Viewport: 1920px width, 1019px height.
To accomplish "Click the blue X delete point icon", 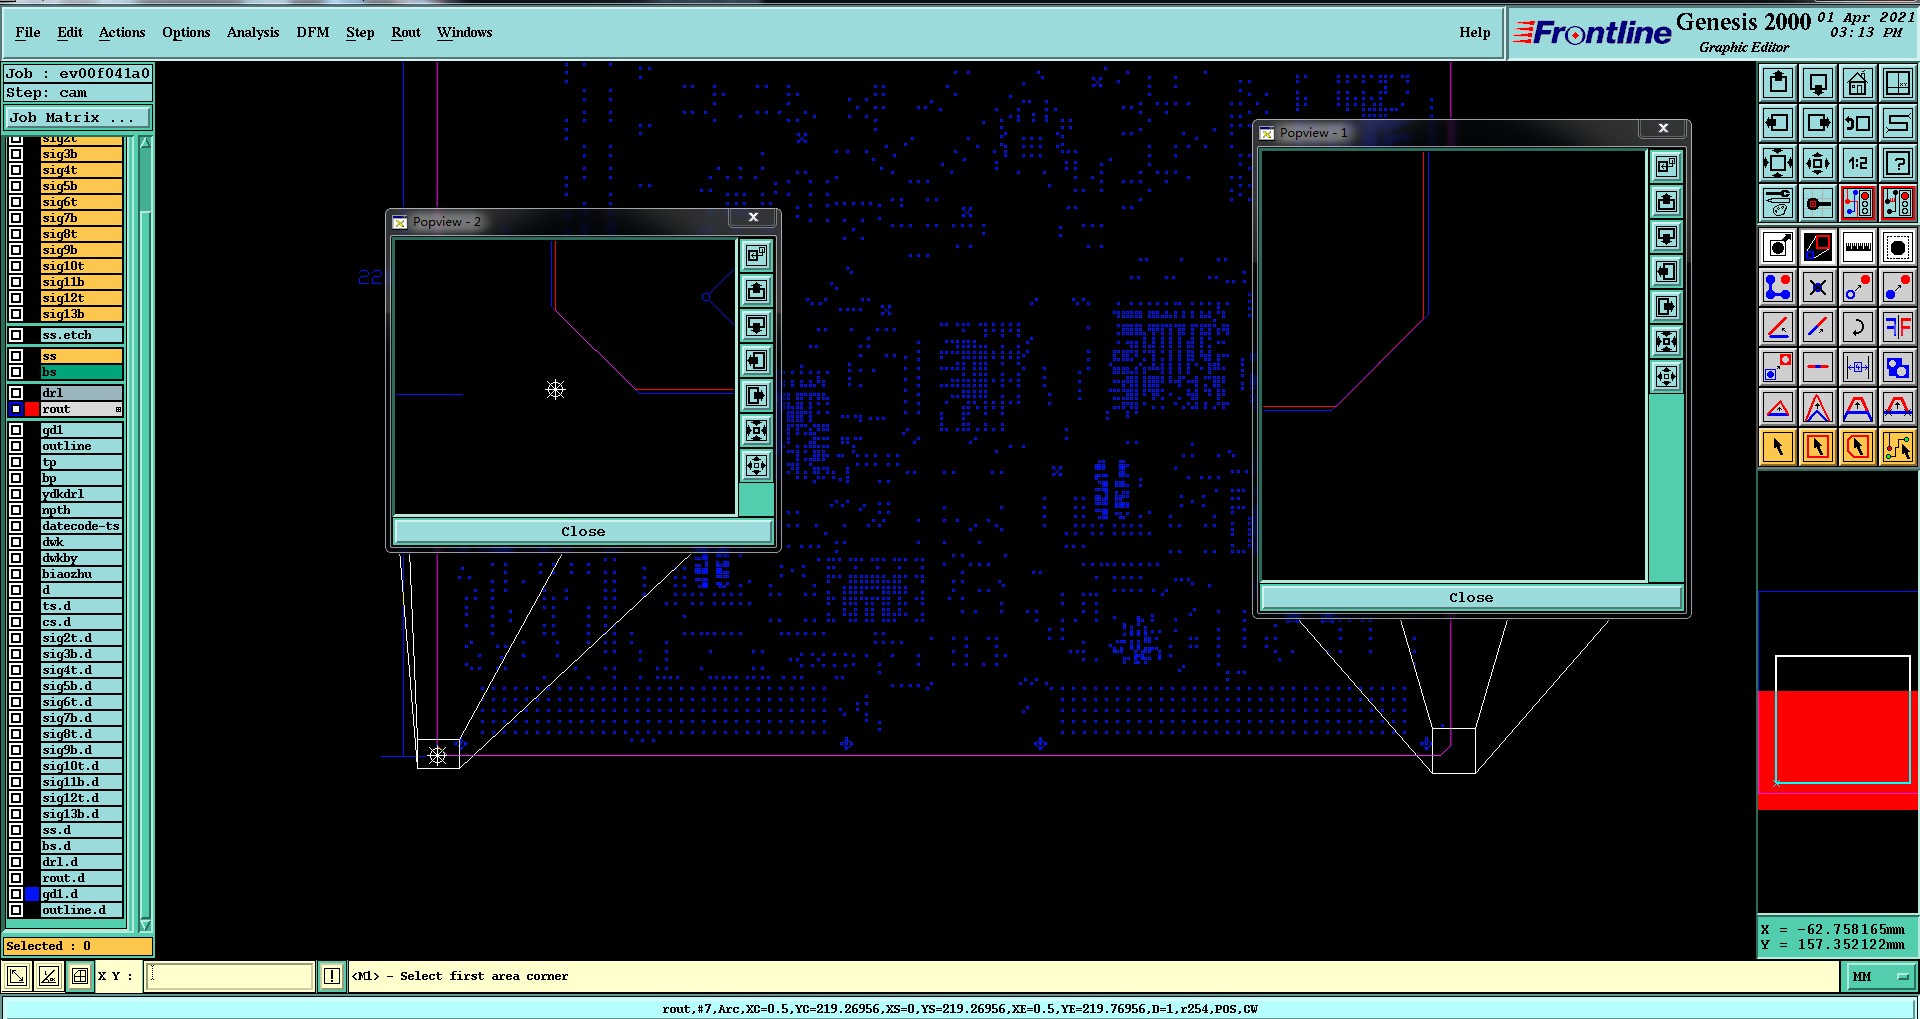I will (x=1818, y=286).
